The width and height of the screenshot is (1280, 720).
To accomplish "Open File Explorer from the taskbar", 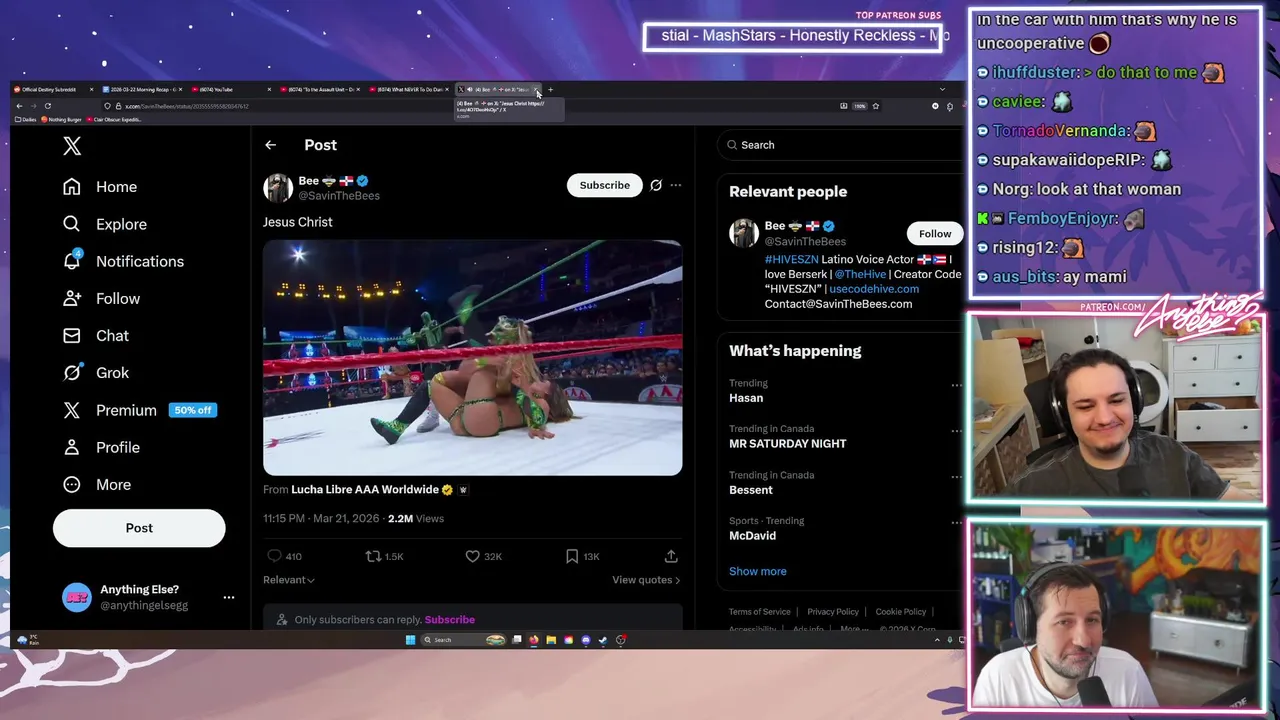I will (551, 640).
